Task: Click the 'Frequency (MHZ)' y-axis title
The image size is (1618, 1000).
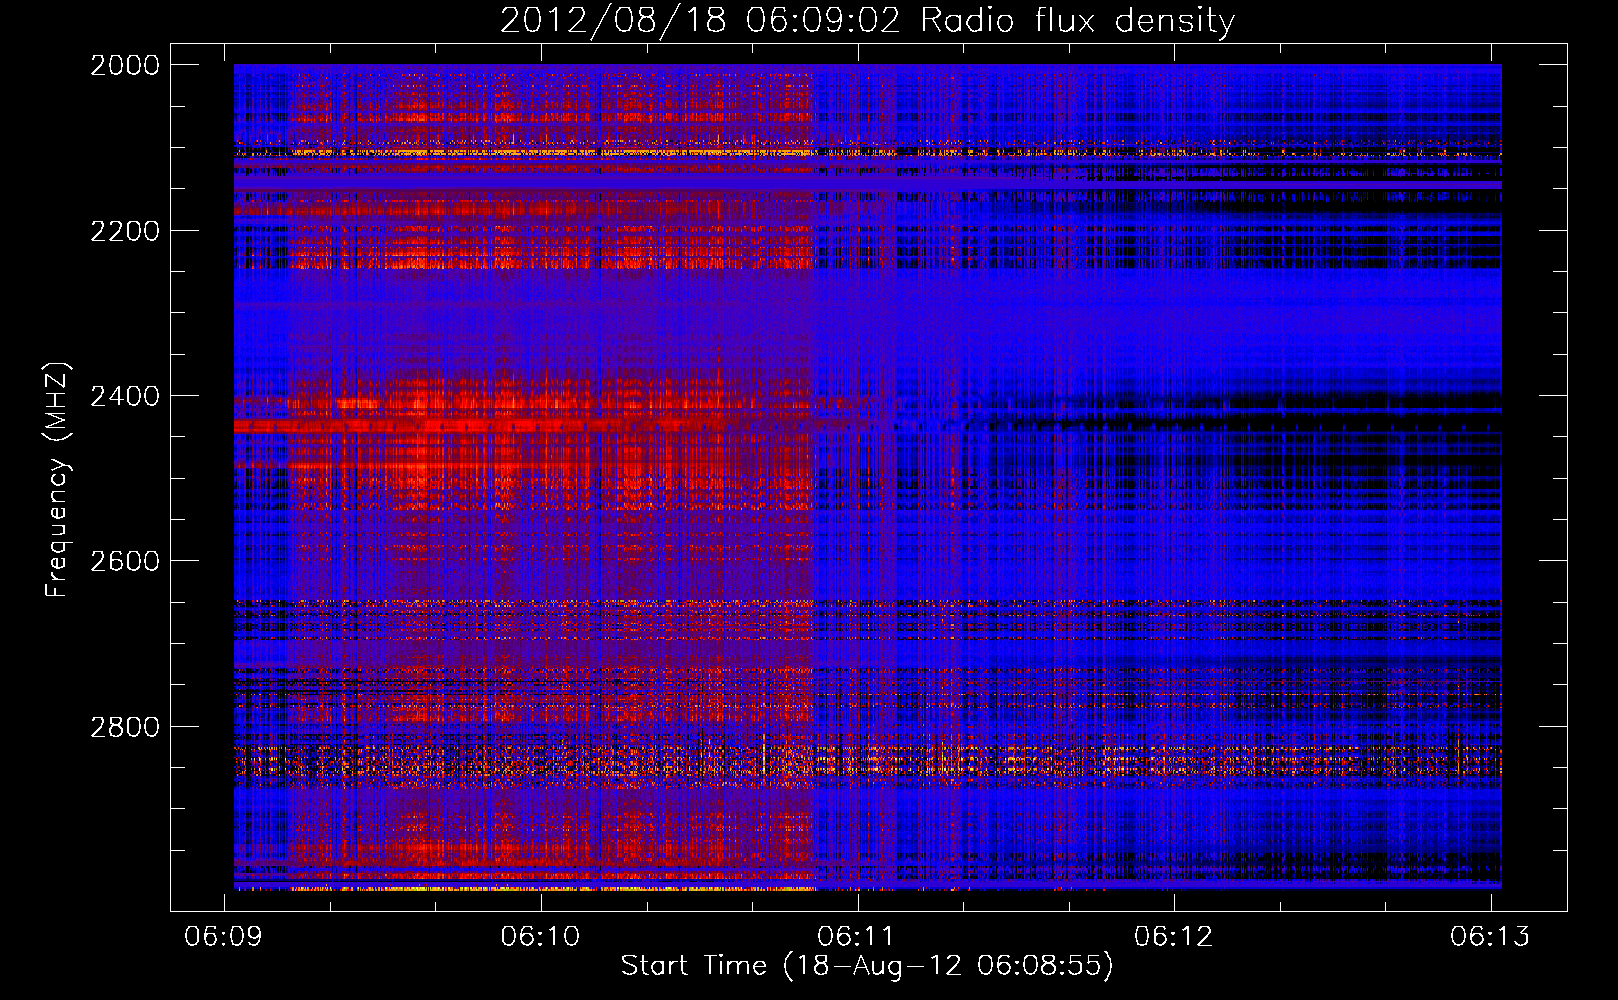Action: click(58, 480)
